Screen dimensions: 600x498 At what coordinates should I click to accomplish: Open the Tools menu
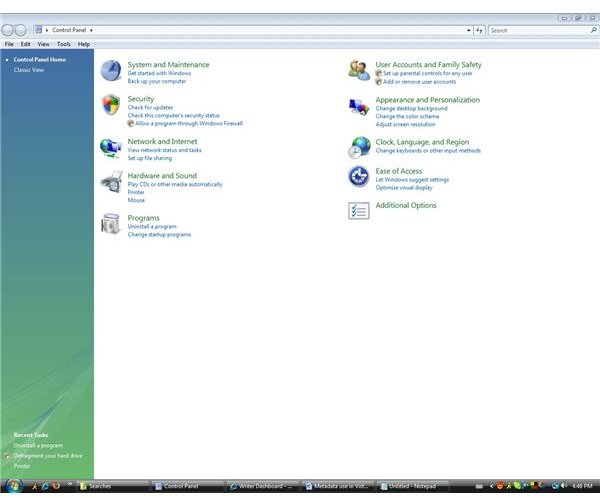[x=64, y=44]
